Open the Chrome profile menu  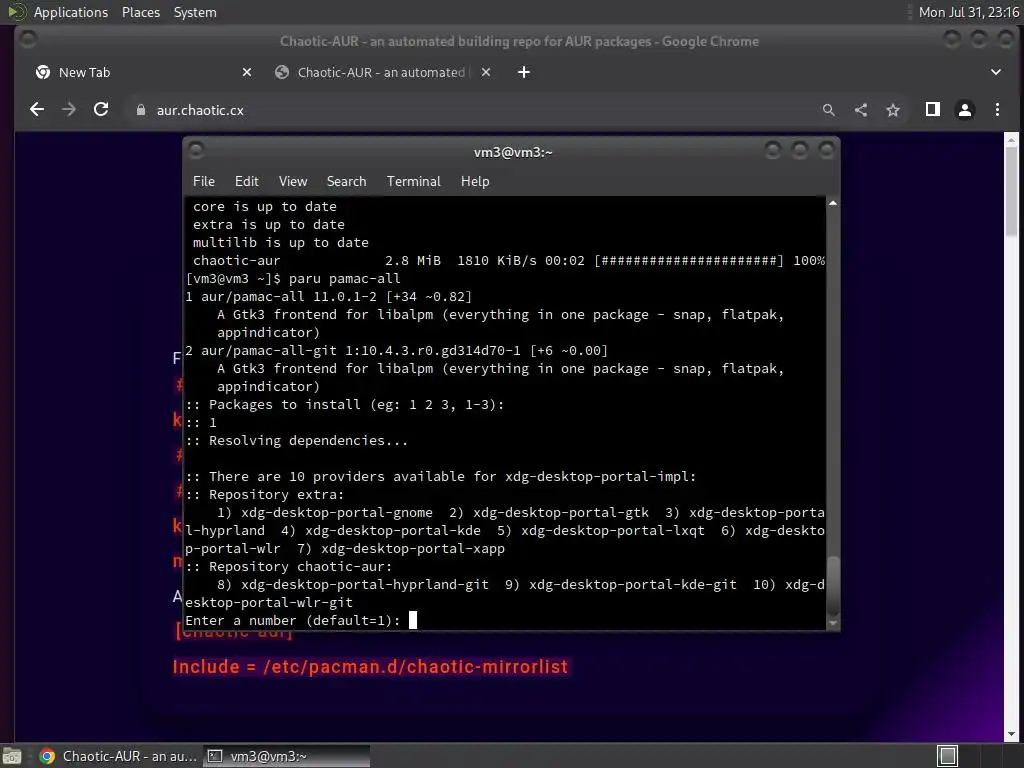(x=965, y=110)
